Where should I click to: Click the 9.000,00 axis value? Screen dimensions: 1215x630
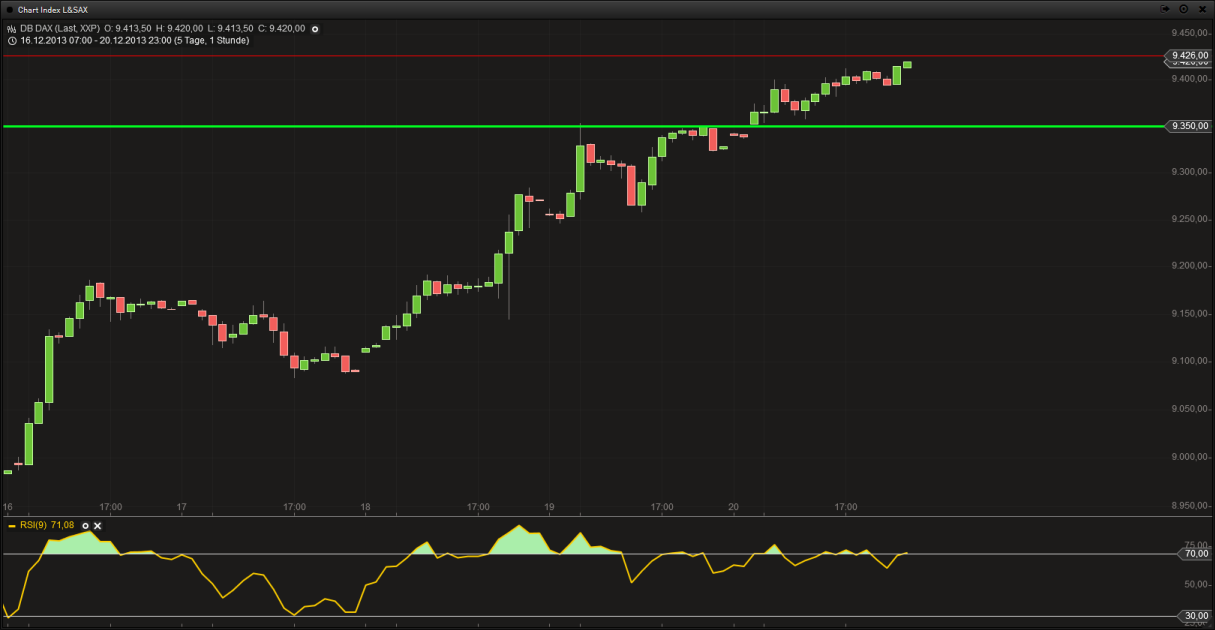pos(1189,457)
